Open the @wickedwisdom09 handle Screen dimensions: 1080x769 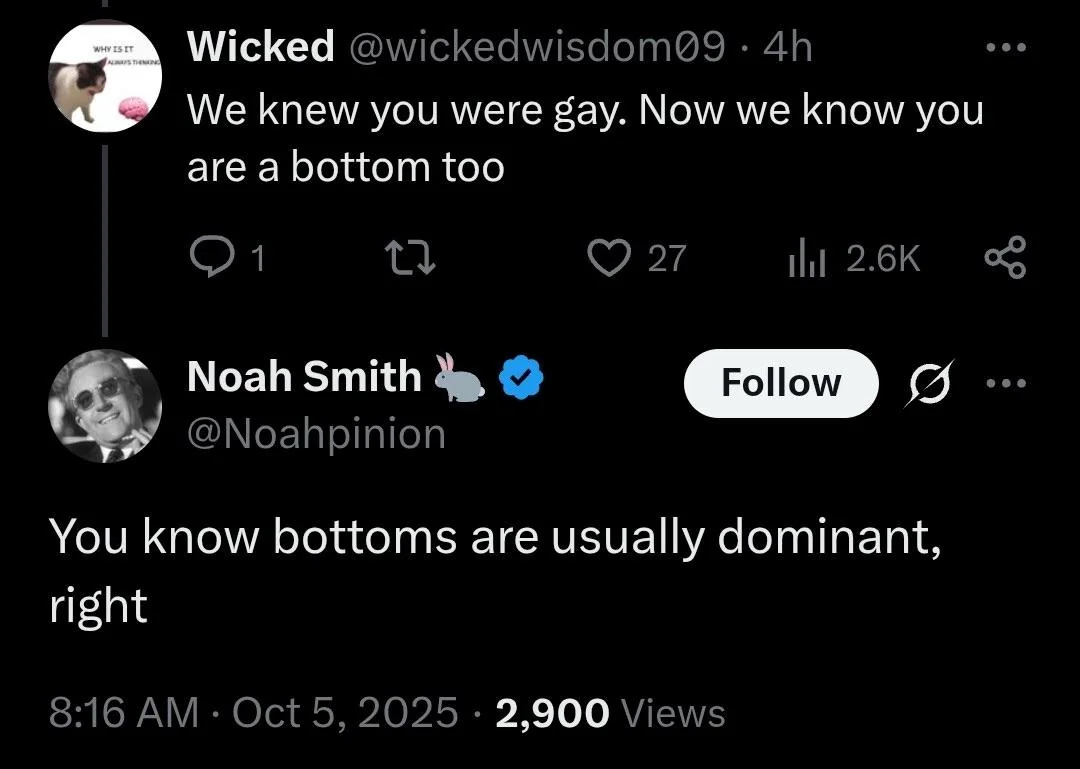click(x=535, y=47)
